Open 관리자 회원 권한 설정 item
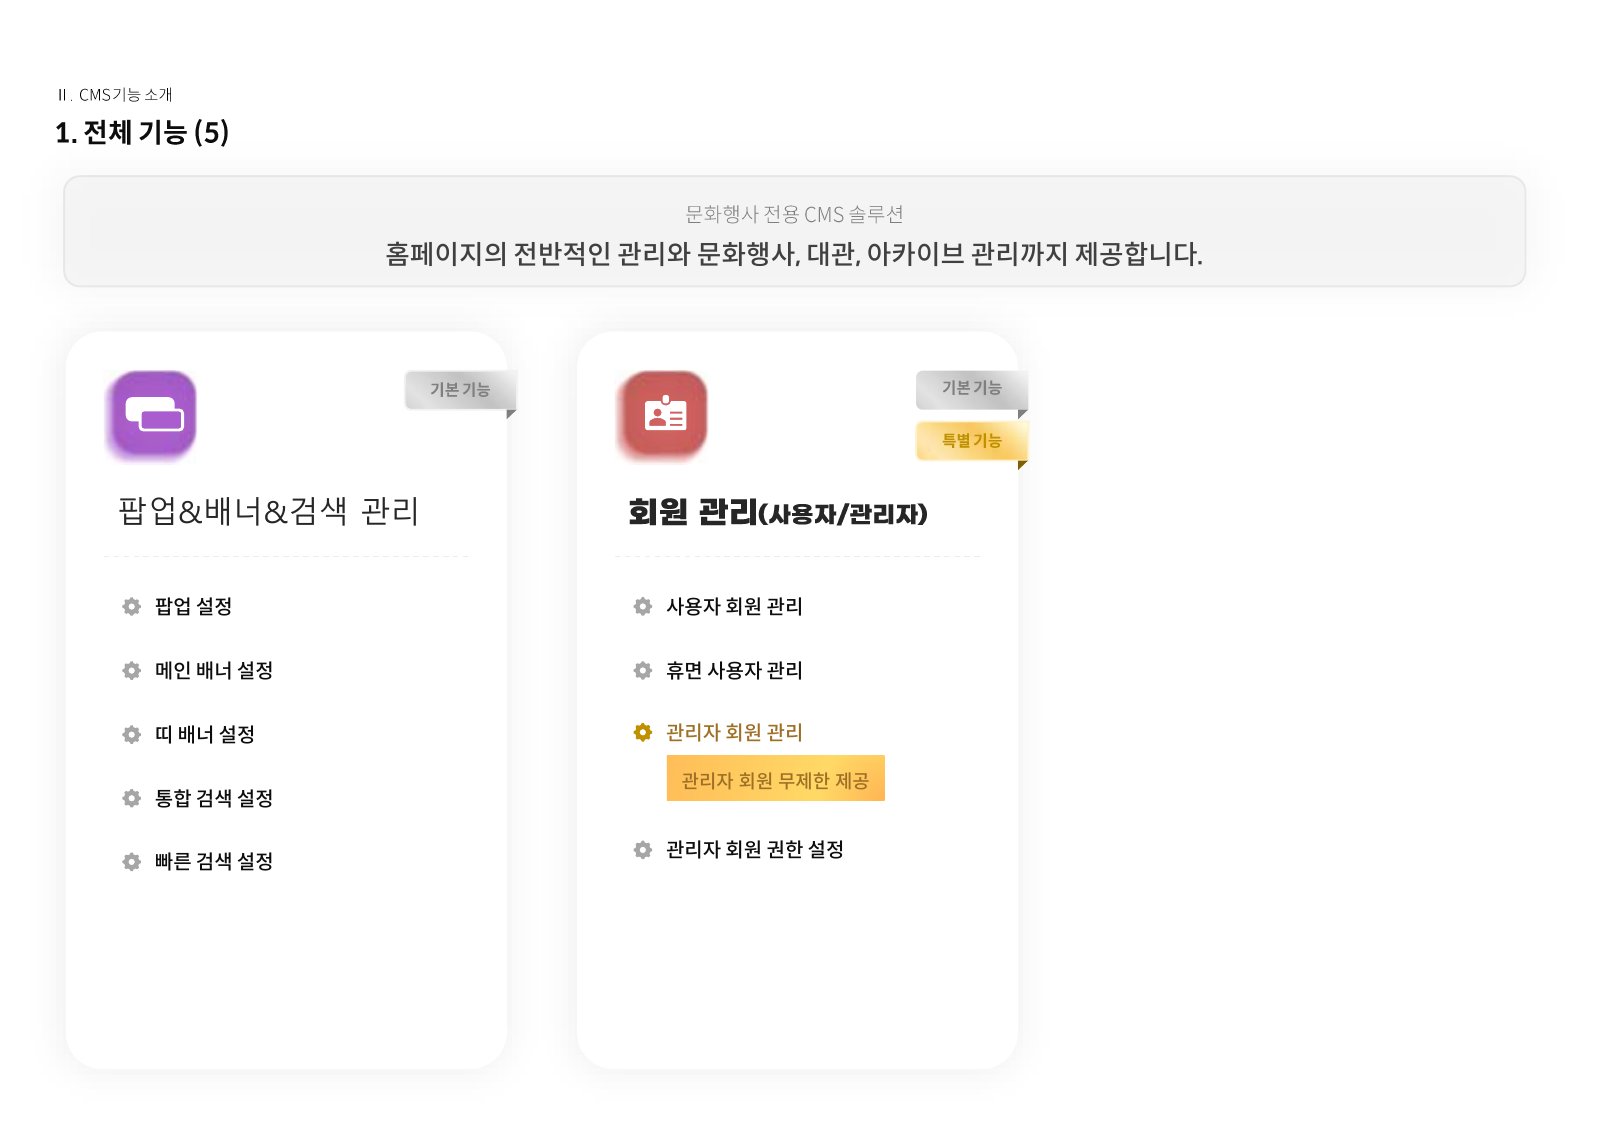This screenshot has height=1132, width=1600. pyautogui.click(x=755, y=849)
